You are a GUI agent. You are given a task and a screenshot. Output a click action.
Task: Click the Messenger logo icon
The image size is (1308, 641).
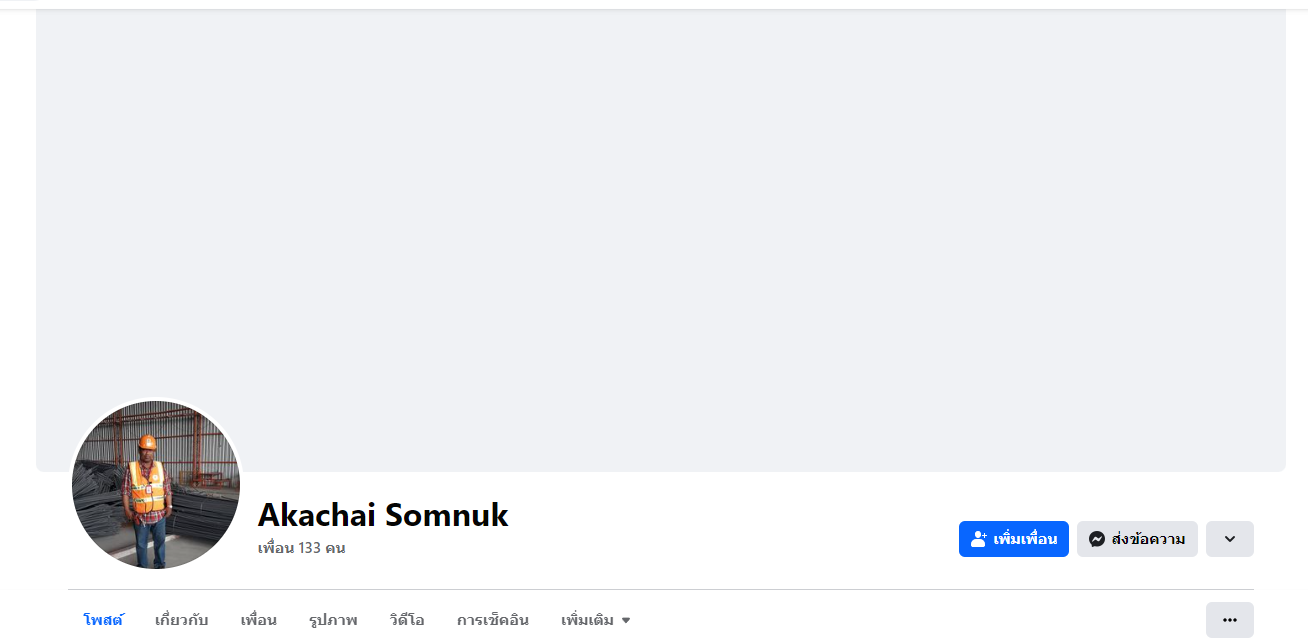coord(1097,539)
